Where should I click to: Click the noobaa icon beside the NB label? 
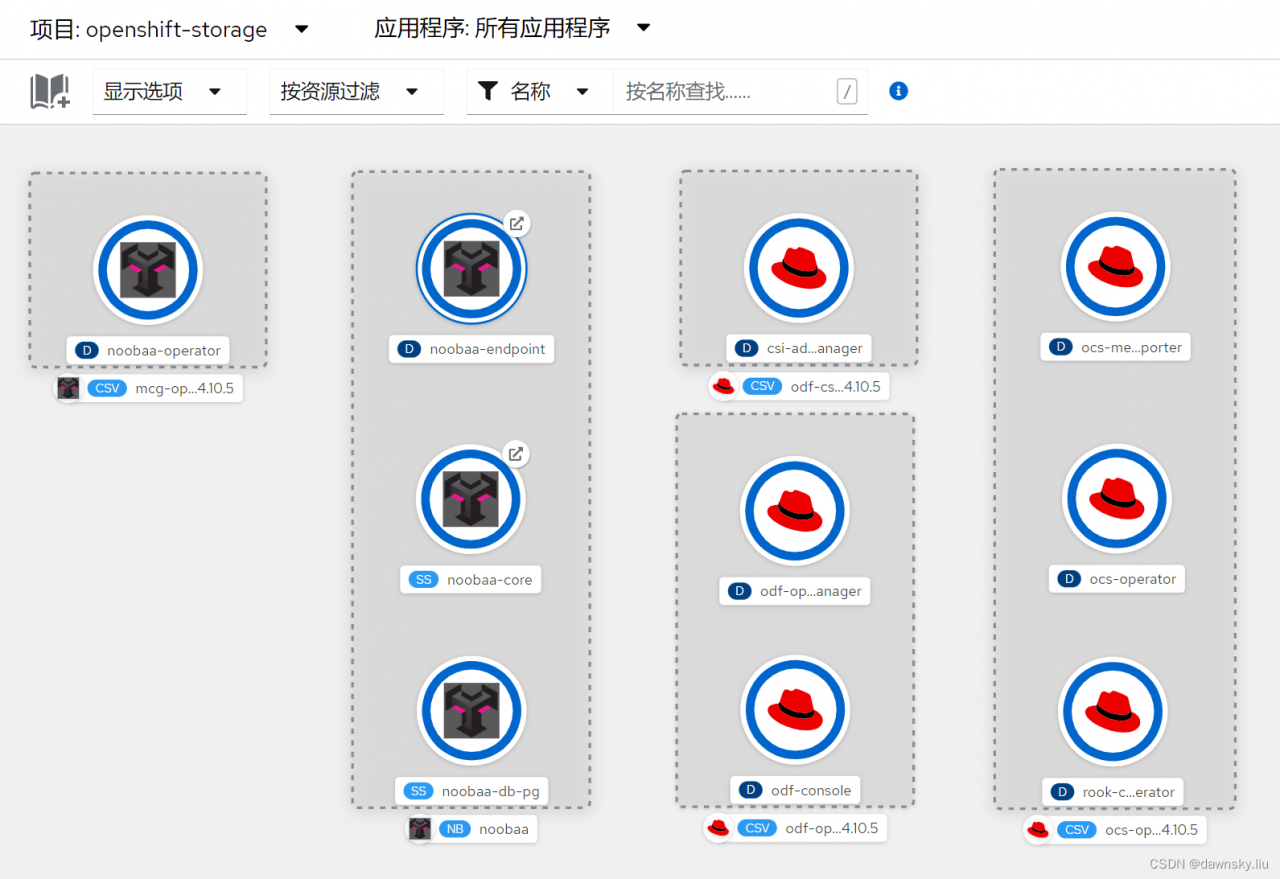420,829
